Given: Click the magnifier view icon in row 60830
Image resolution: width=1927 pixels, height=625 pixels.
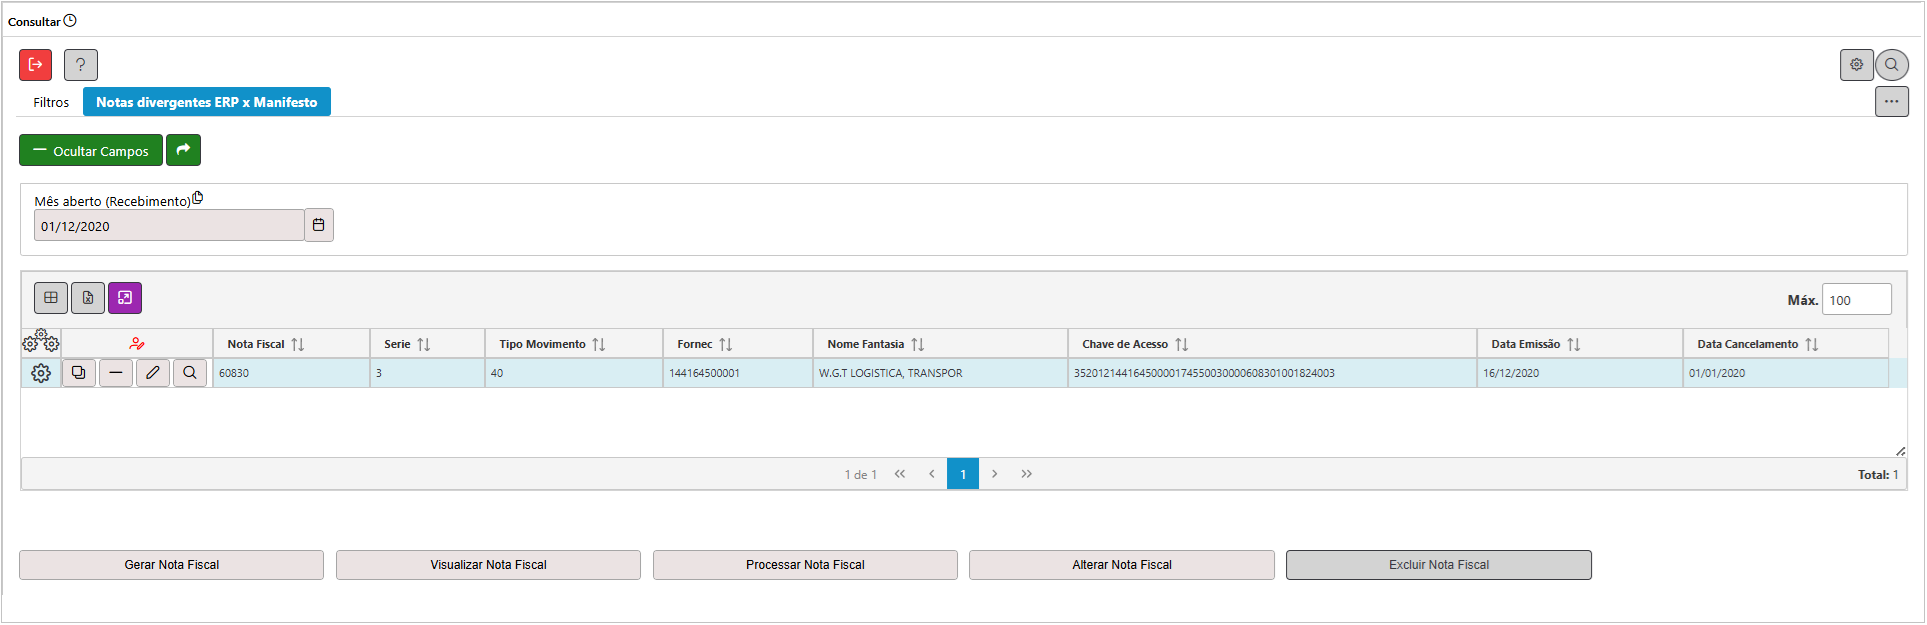Looking at the screenshot, I should (190, 373).
